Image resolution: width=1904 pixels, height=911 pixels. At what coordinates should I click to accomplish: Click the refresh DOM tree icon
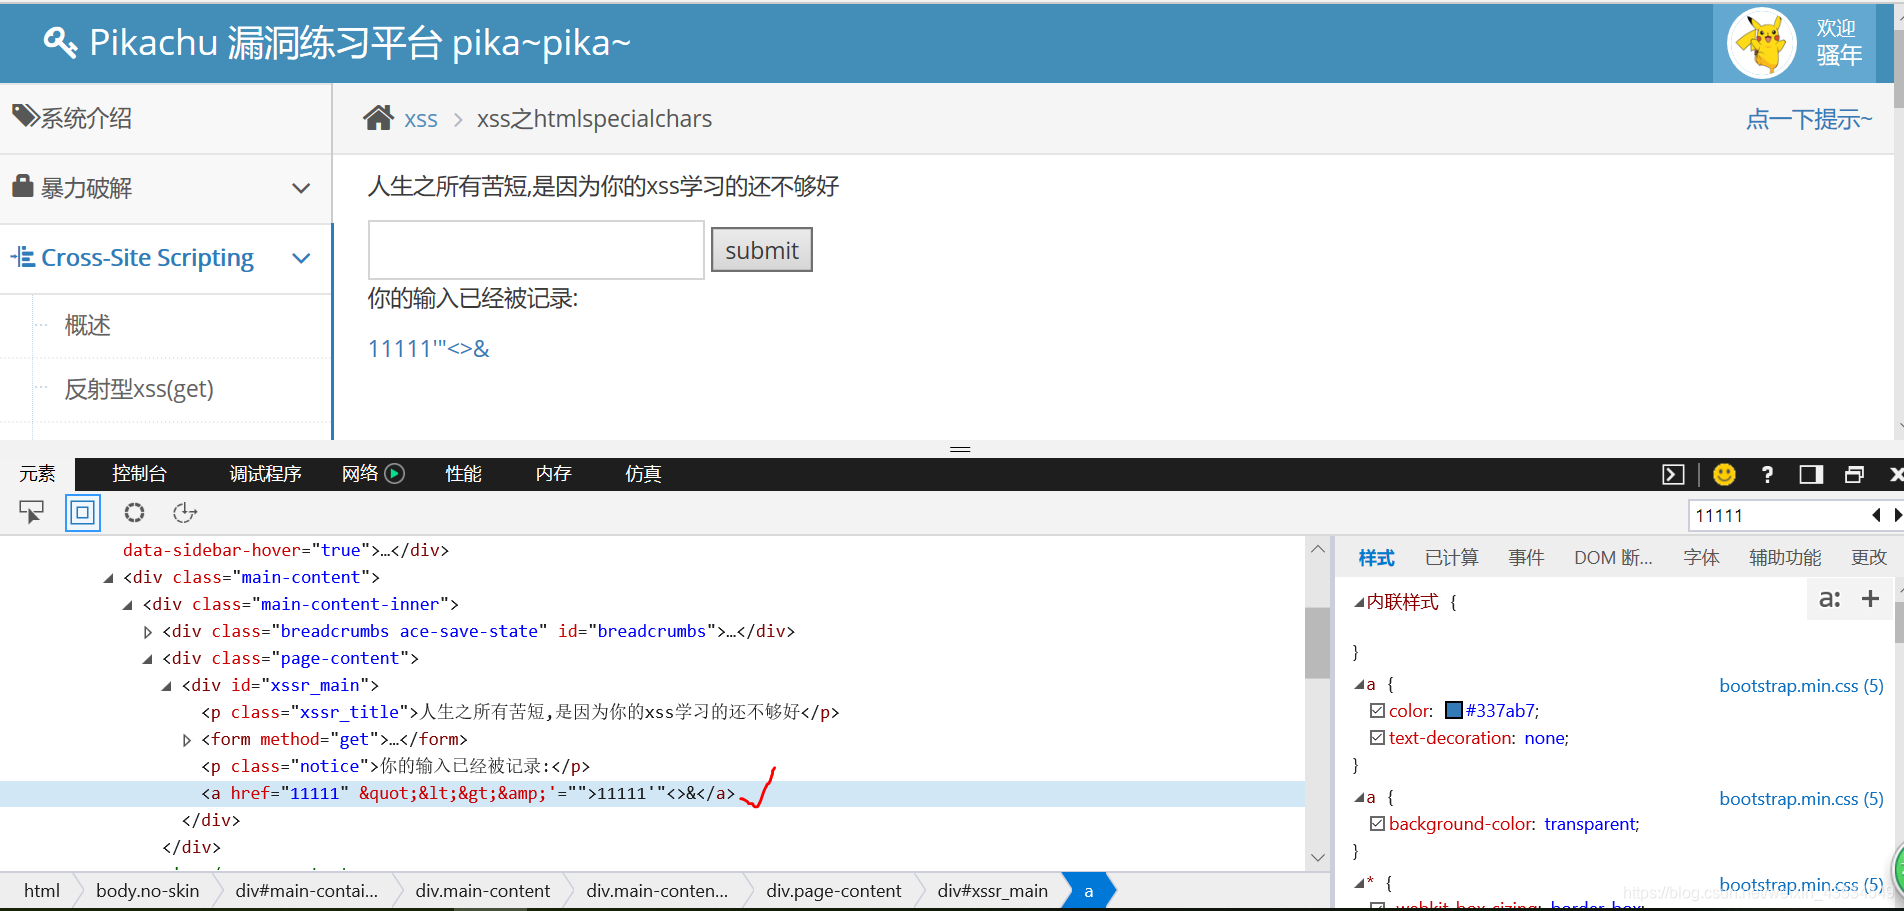[185, 513]
